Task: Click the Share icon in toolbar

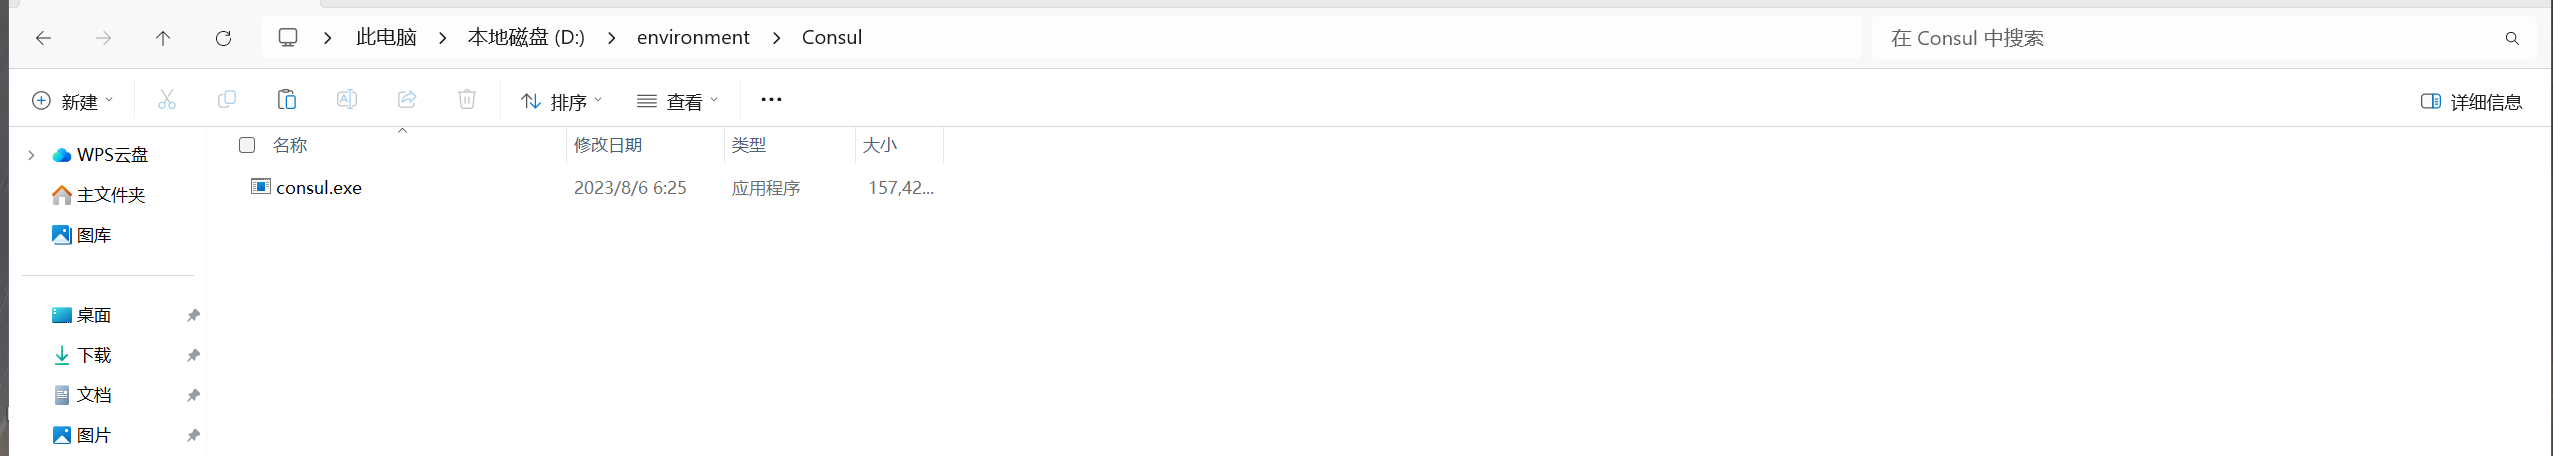Action: coord(407,100)
